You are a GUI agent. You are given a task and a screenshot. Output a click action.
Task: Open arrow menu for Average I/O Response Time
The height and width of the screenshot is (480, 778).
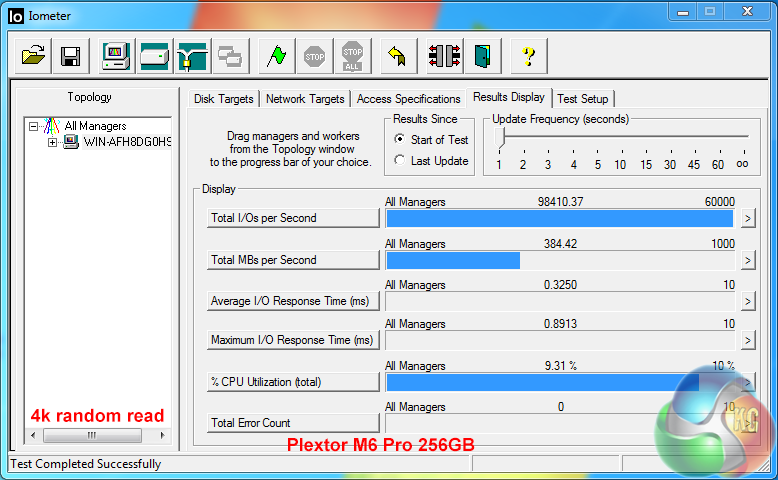tap(748, 301)
